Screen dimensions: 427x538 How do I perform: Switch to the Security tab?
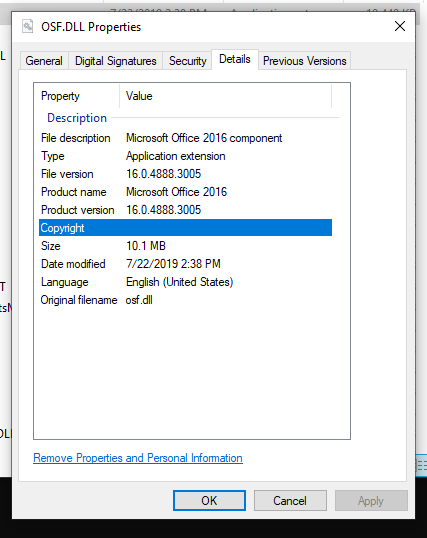(187, 61)
